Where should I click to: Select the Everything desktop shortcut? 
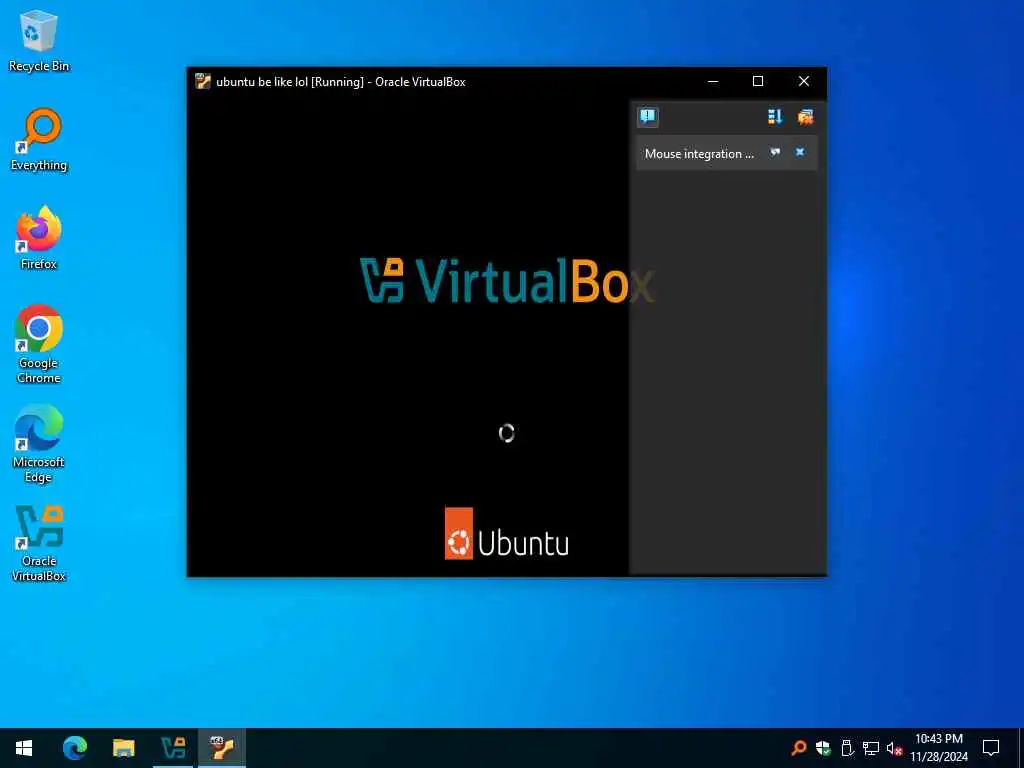click(39, 140)
